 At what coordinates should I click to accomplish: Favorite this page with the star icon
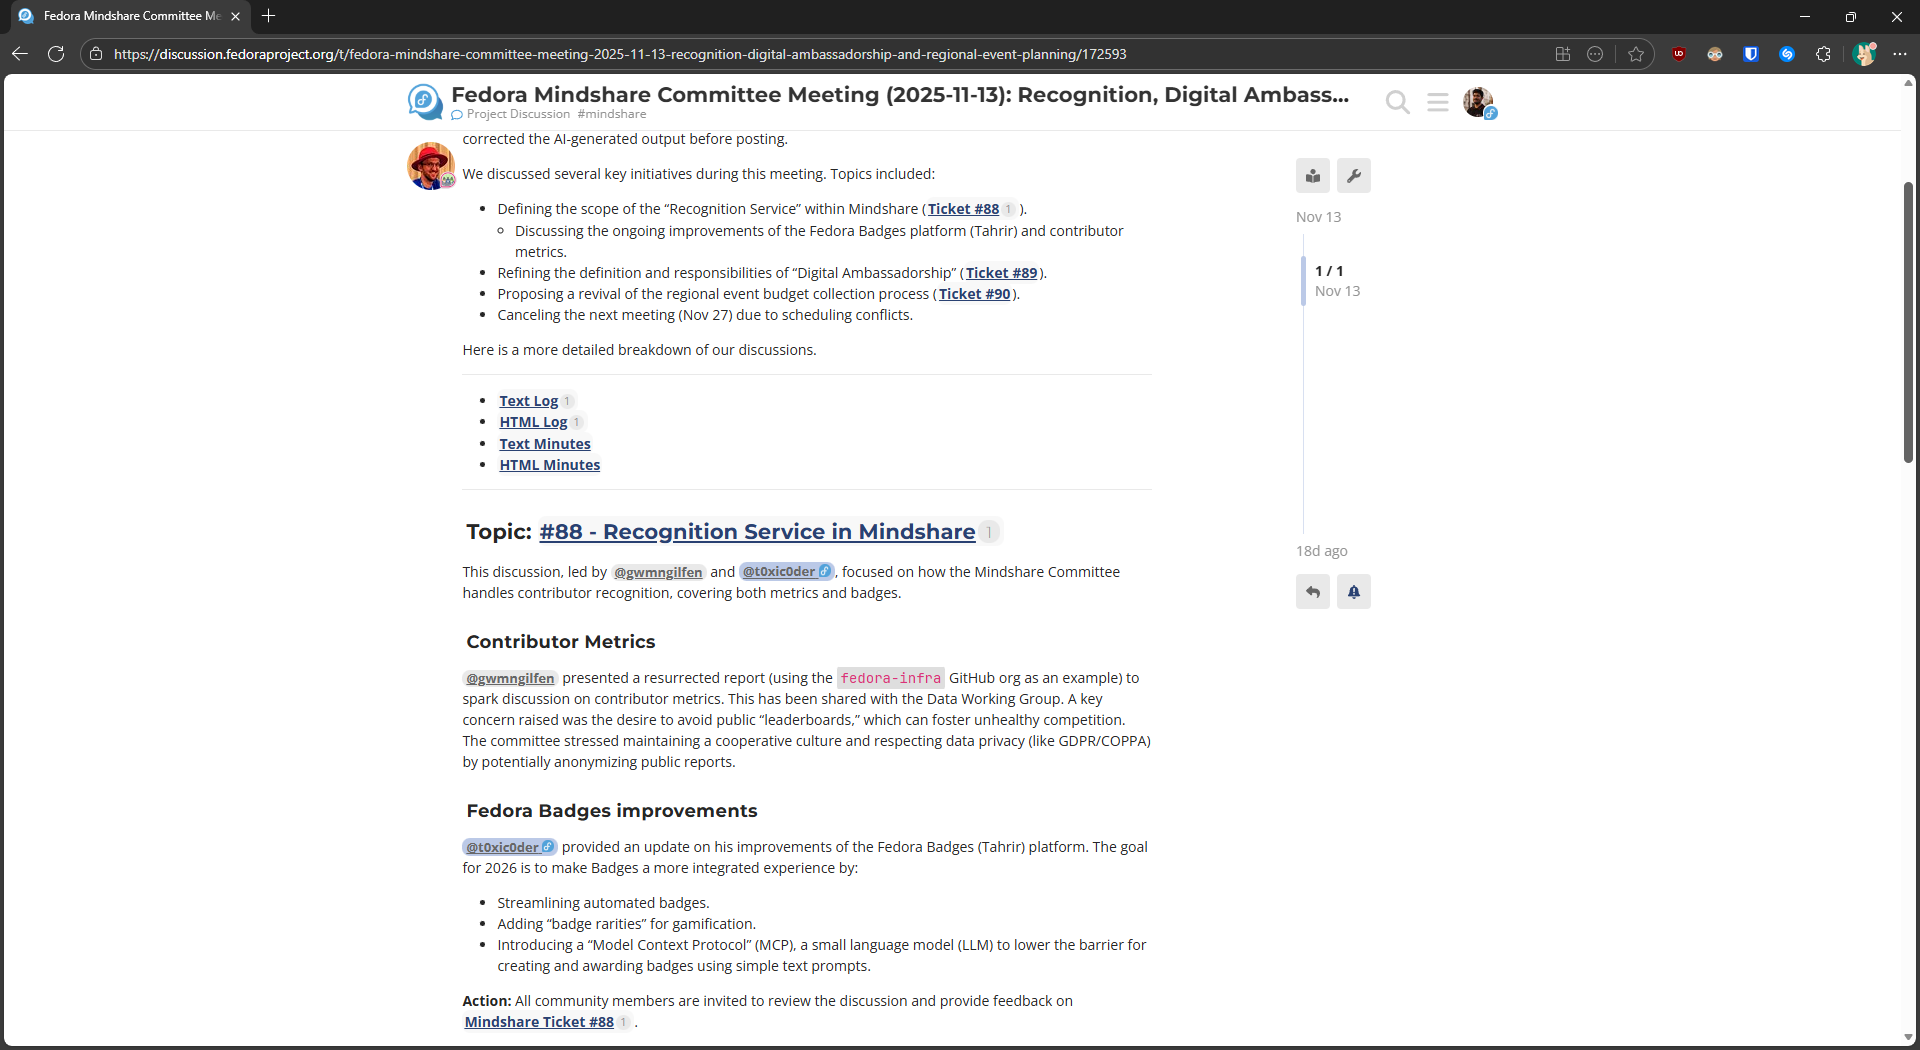1636,54
